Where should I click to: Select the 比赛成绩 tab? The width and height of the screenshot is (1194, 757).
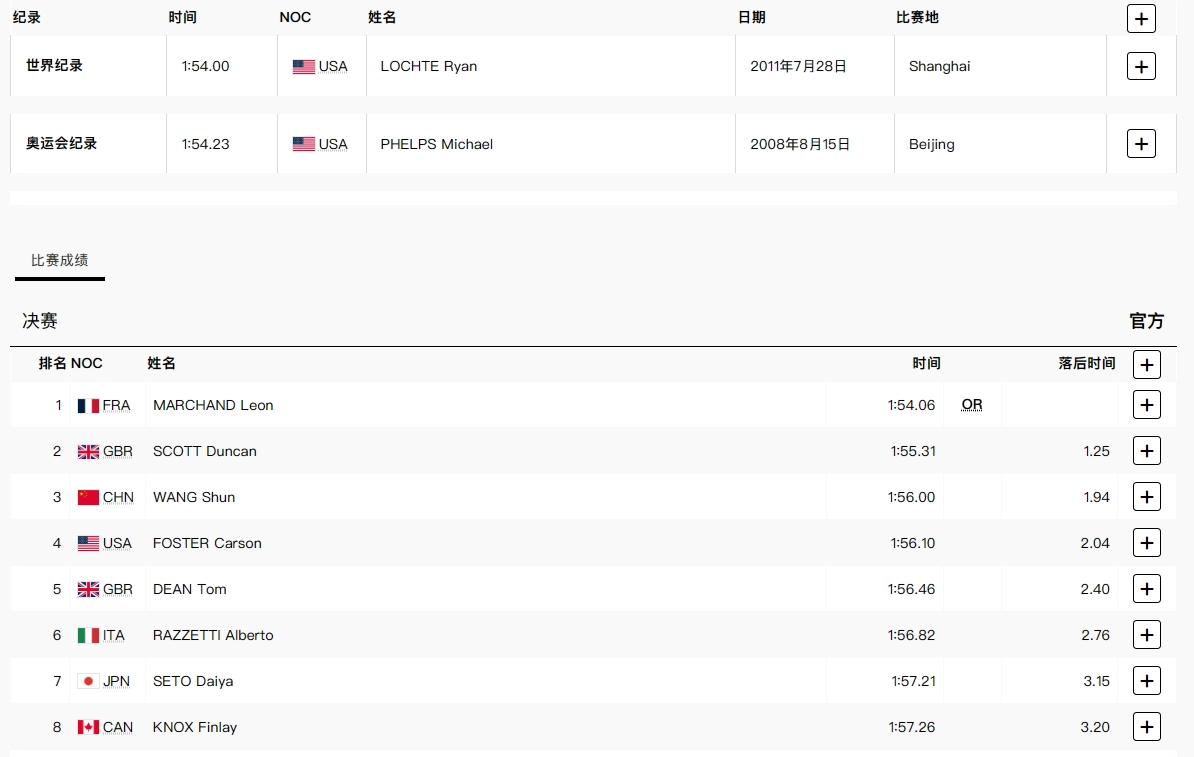pyautogui.click(x=60, y=260)
